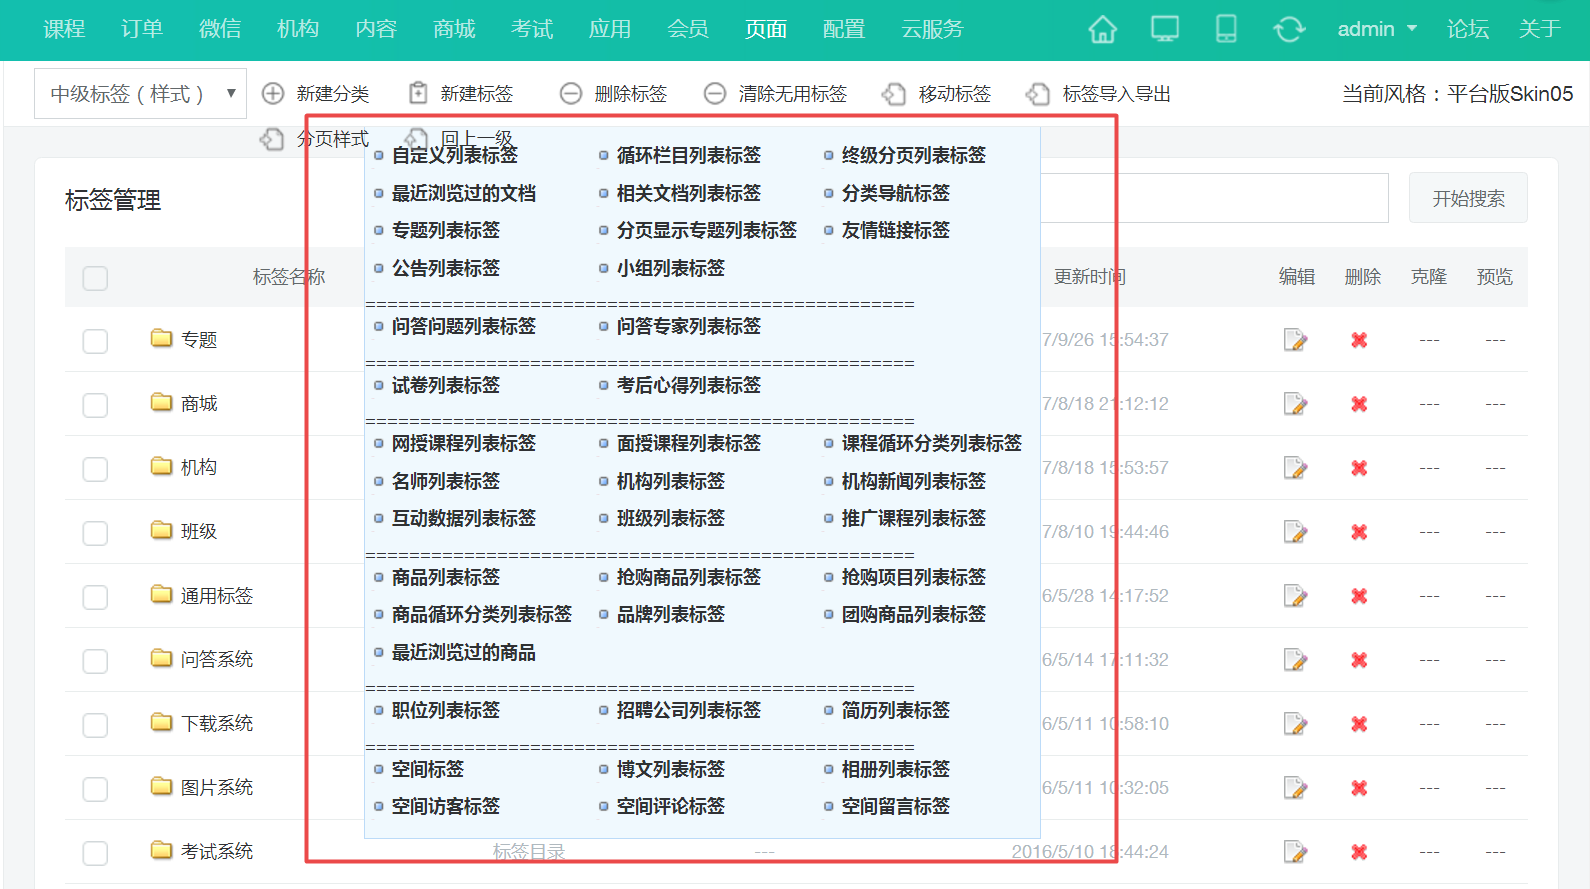Click the desktop monitor preview icon
This screenshot has width=1590, height=889.
[x=1165, y=29]
